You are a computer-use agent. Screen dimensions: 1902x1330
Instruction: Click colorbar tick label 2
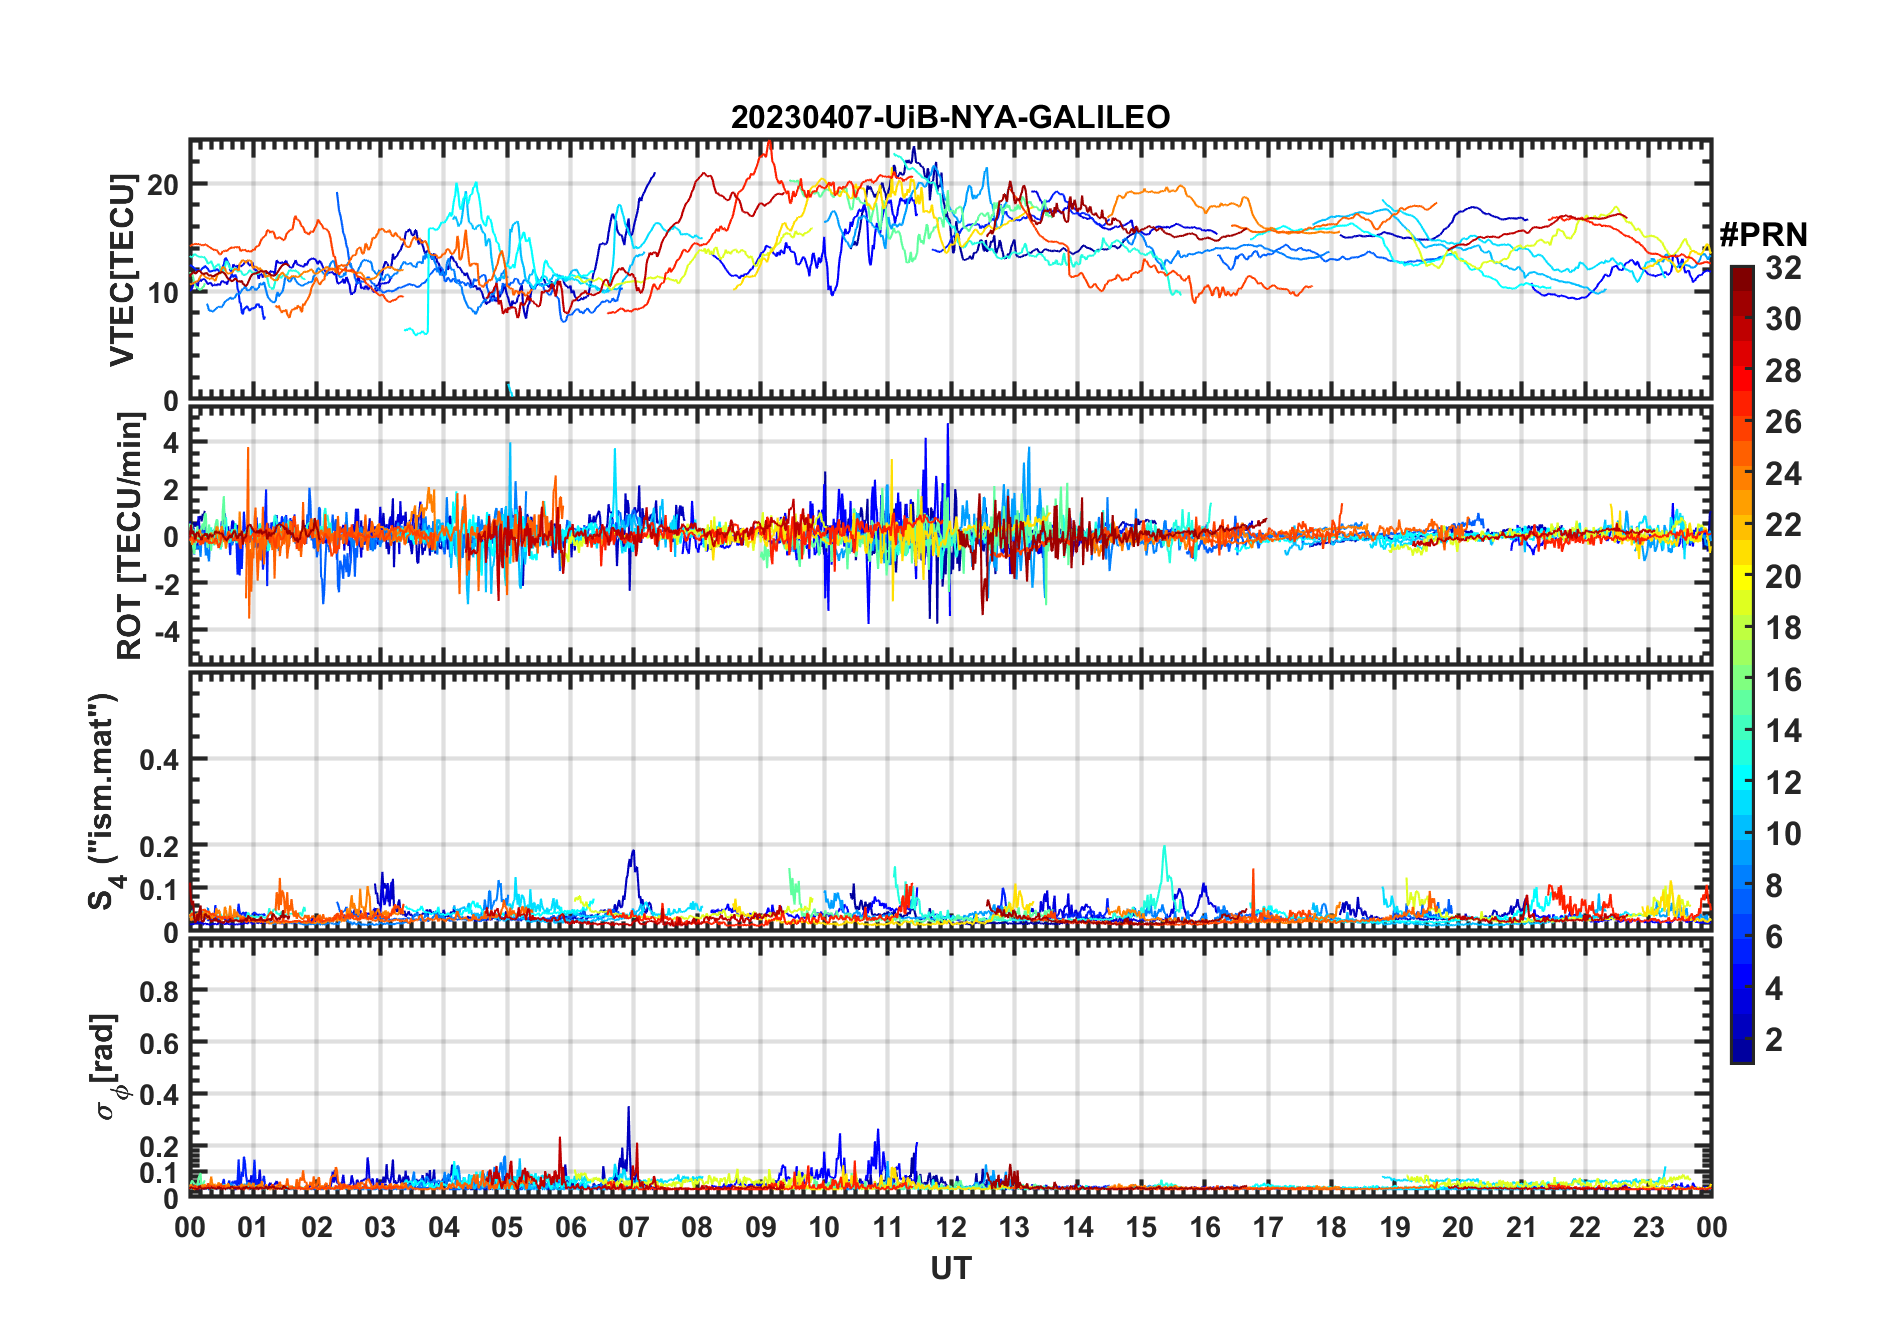pyautogui.click(x=1774, y=1040)
